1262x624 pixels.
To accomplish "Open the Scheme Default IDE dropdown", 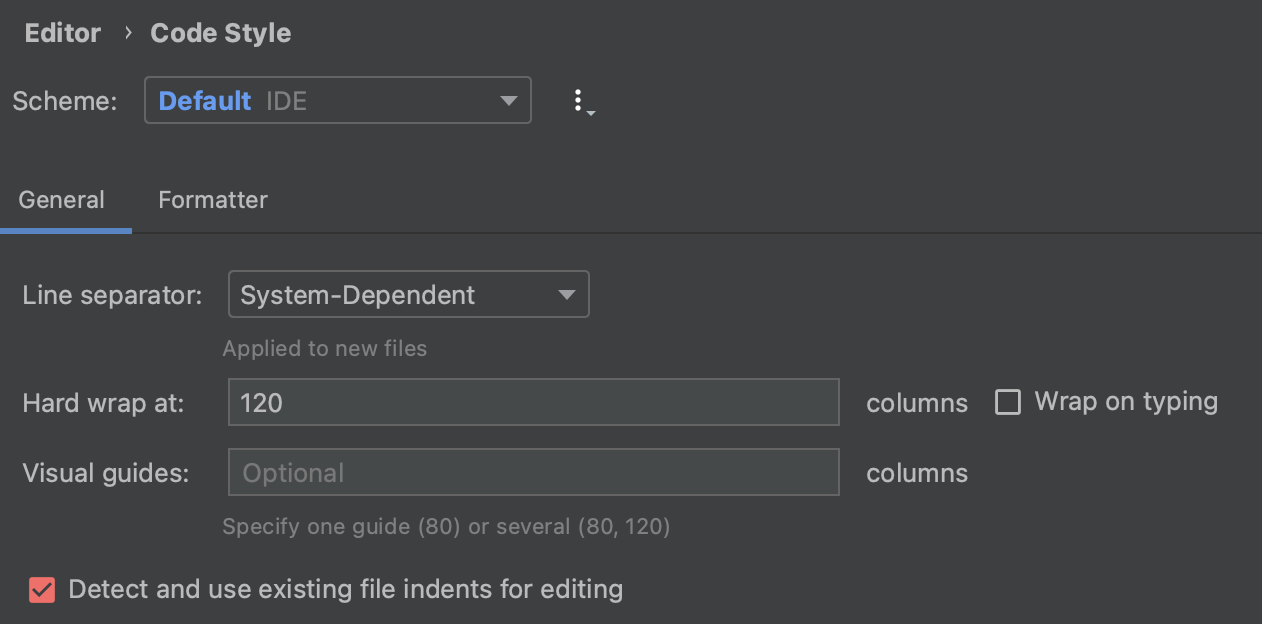I will tap(337, 101).
